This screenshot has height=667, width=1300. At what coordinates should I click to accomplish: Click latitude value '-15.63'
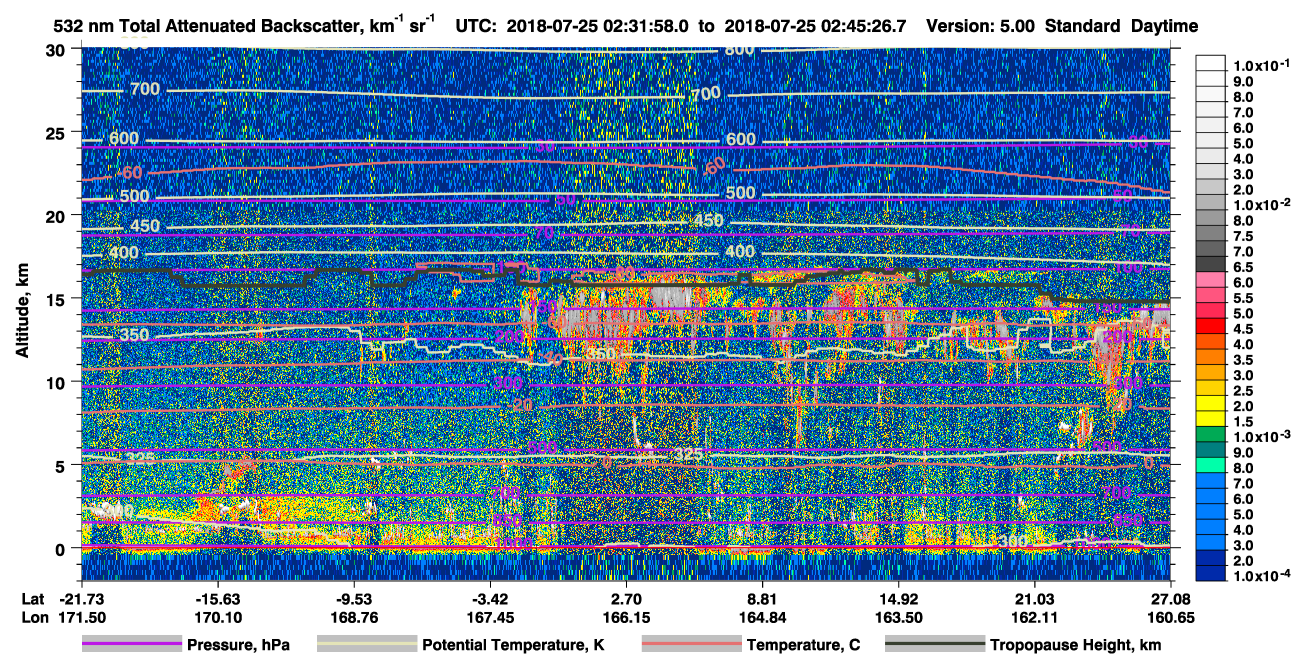pos(218,598)
